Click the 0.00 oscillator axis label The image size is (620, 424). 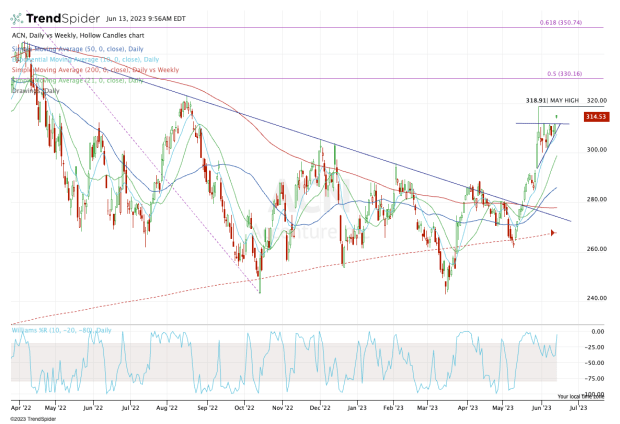coord(597,331)
